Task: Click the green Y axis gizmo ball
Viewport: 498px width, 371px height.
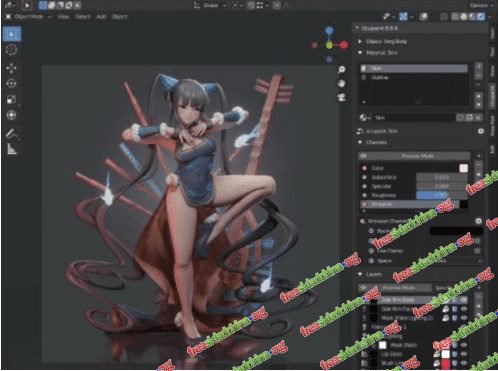Action: (329, 45)
